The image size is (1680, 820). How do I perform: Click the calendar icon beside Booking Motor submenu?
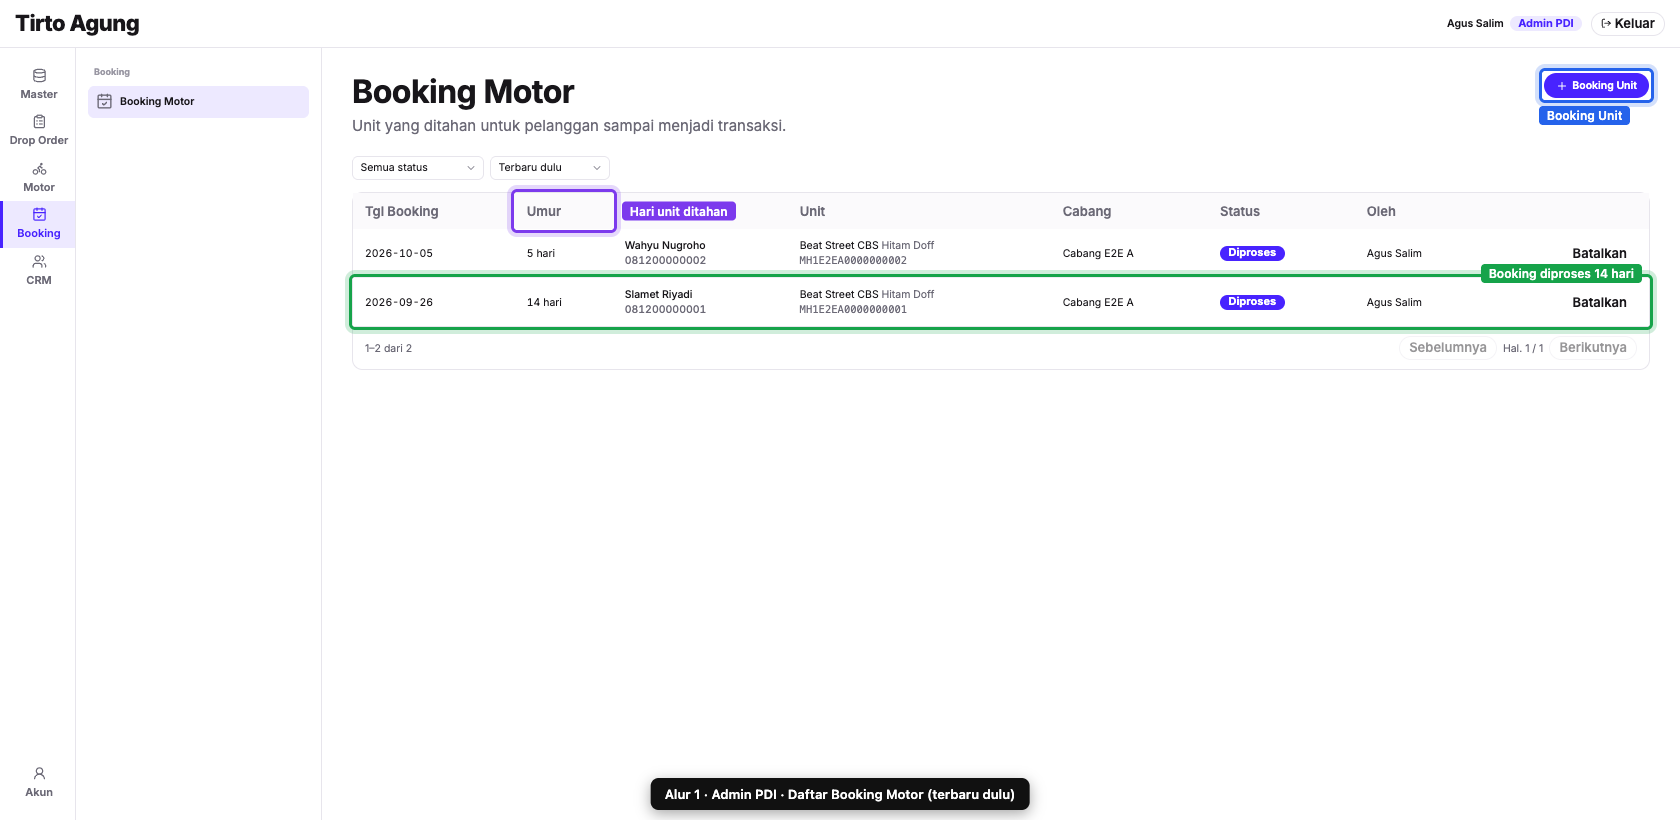click(104, 102)
